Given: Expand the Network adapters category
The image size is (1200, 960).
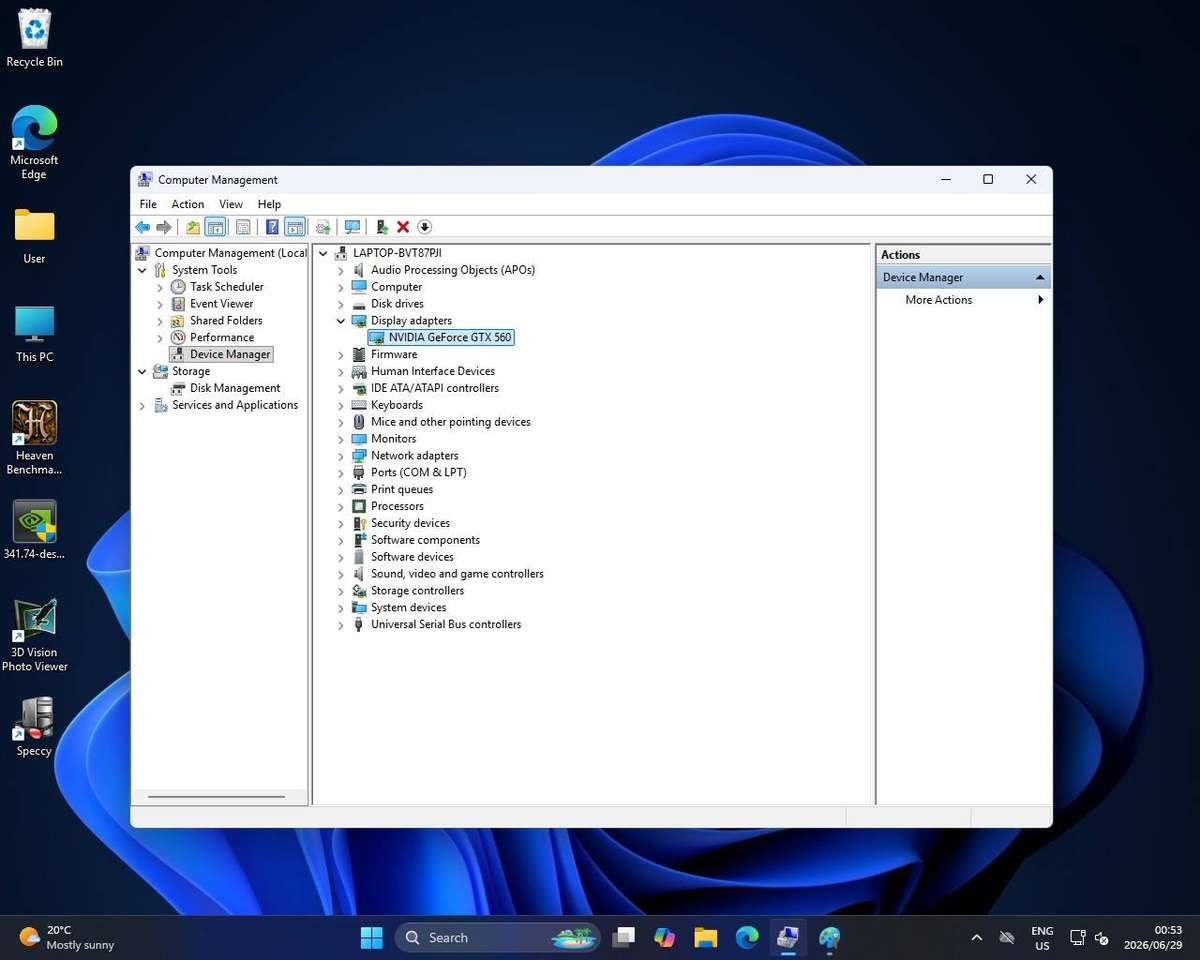Looking at the screenshot, I should click(x=341, y=456).
